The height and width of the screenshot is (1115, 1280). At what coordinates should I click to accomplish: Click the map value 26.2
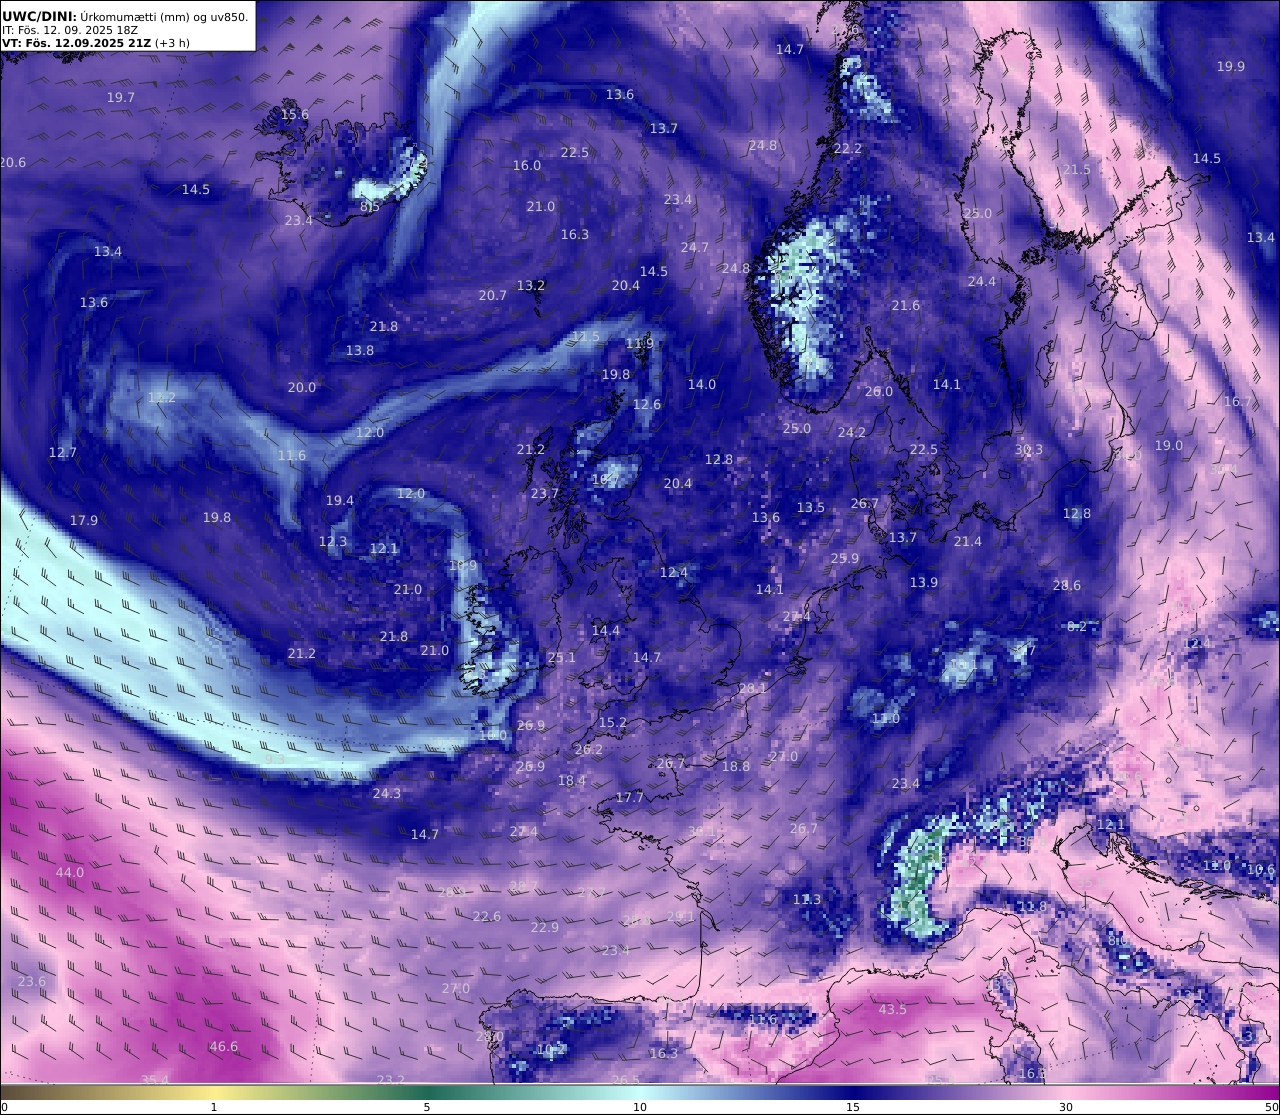pyautogui.click(x=589, y=750)
